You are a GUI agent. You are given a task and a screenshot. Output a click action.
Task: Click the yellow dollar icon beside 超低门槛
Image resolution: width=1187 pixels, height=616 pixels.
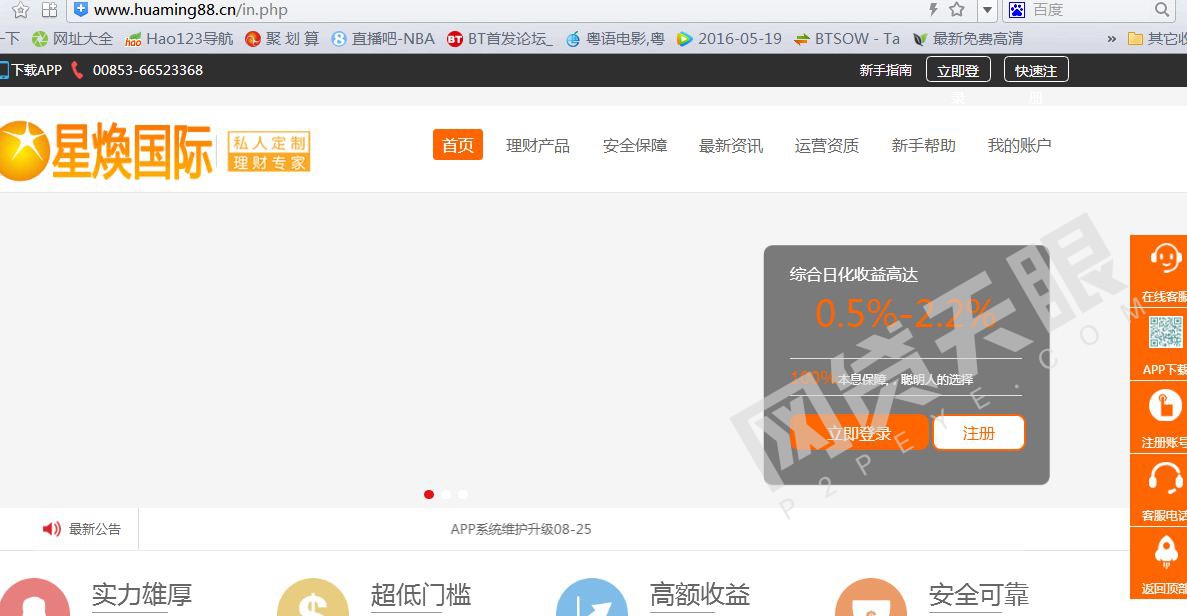coord(313,598)
